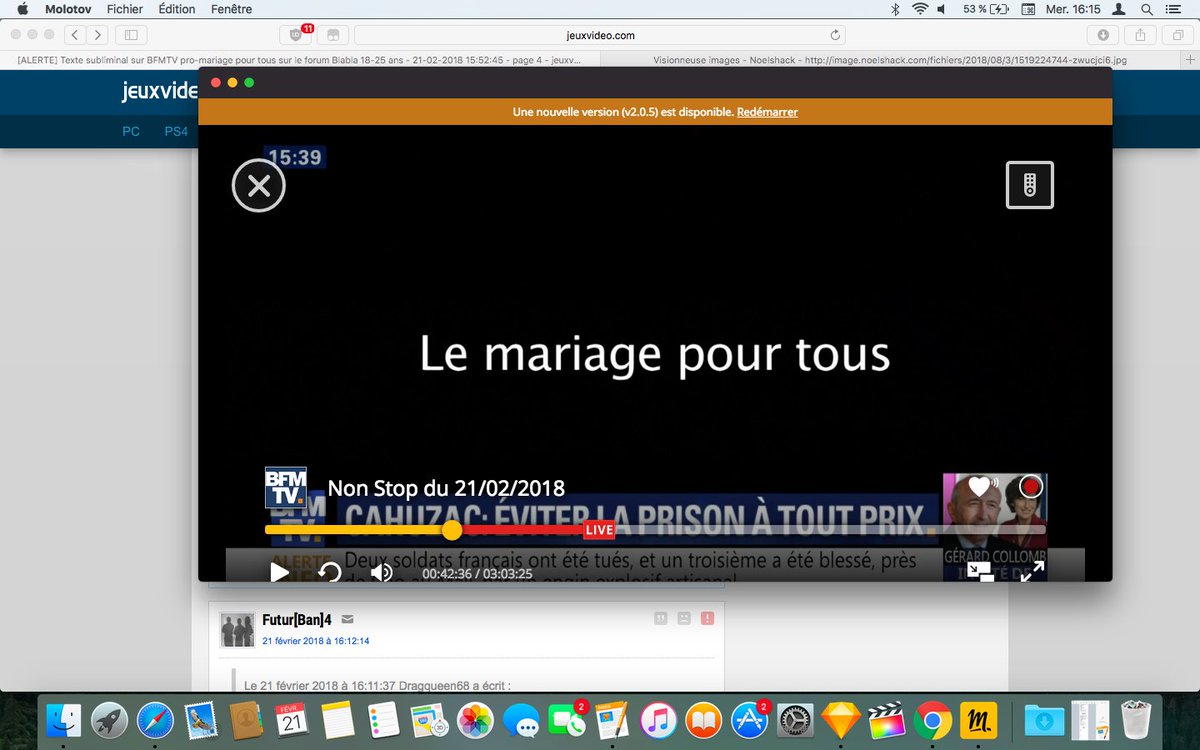Click the PC link in jeuxvideo.com navigation
This screenshot has height=750, width=1200.
(x=131, y=131)
